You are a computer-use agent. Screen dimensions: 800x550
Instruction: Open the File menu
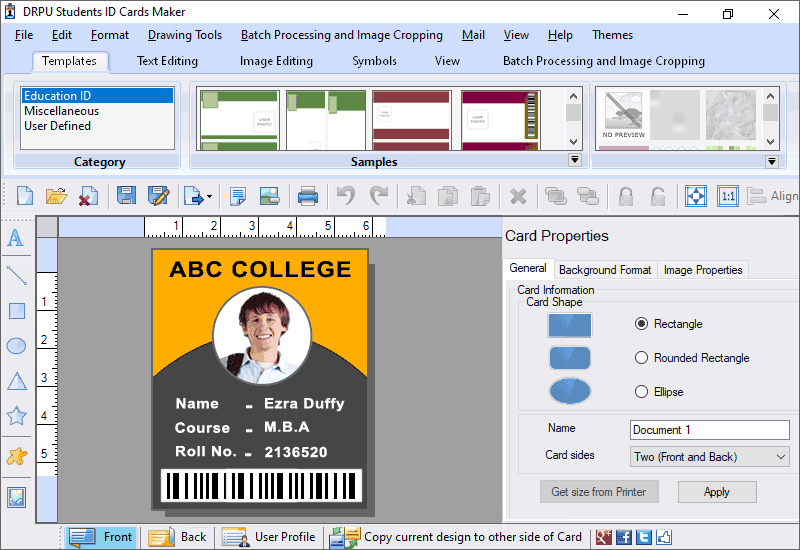click(x=24, y=35)
